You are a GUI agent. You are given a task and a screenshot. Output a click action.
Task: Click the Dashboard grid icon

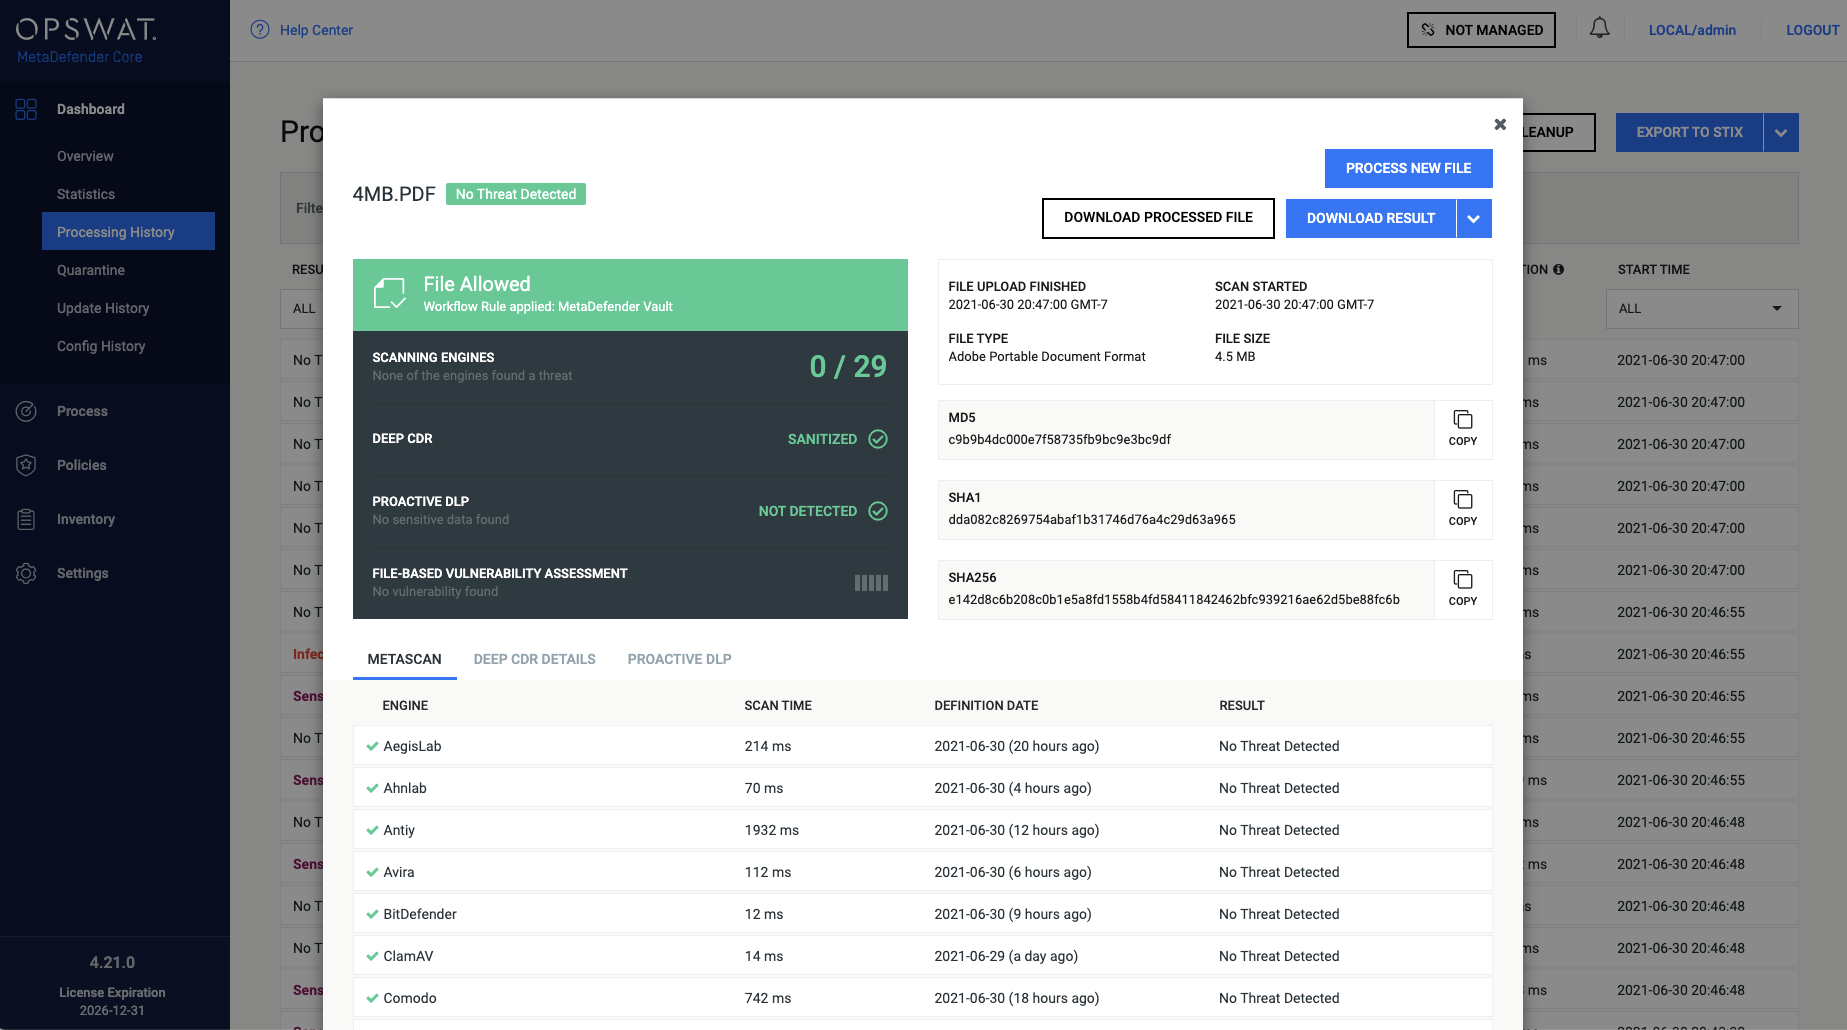[26, 109]
